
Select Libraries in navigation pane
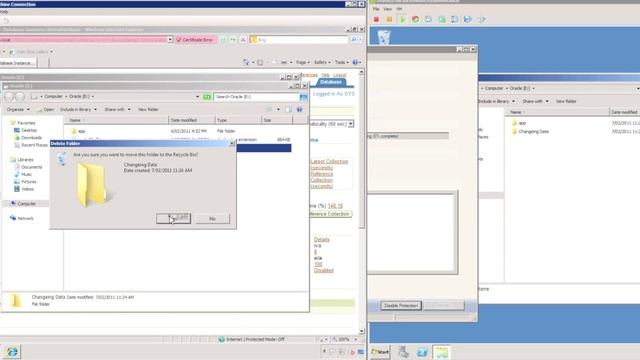pyautogui.click(x=25, y=160)
